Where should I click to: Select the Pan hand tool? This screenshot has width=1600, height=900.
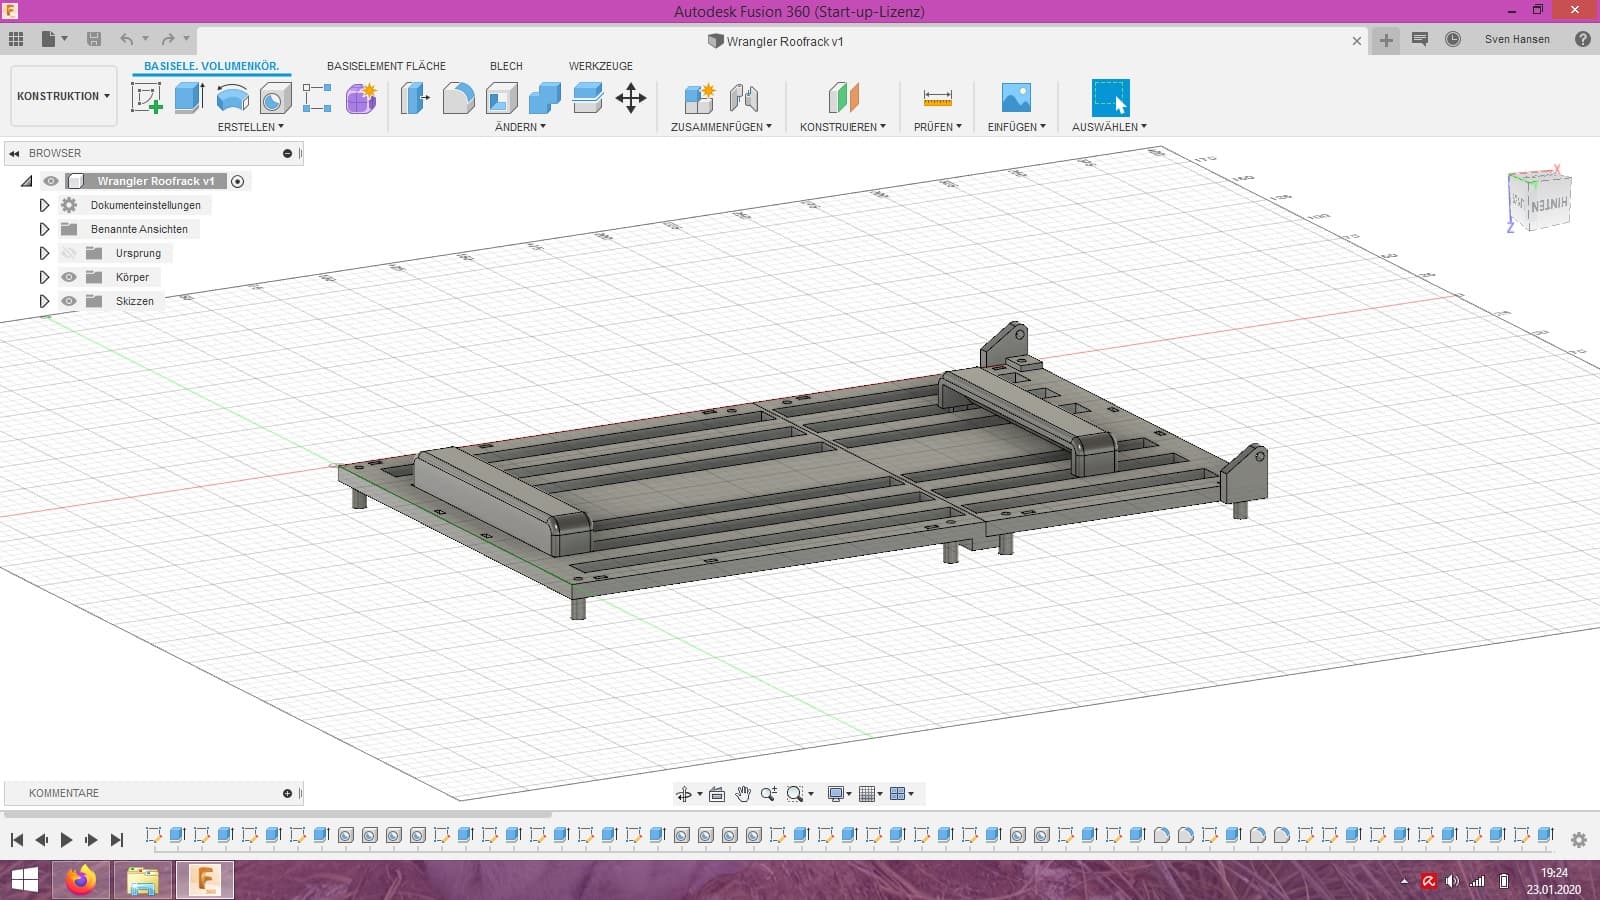click(742, 793)
